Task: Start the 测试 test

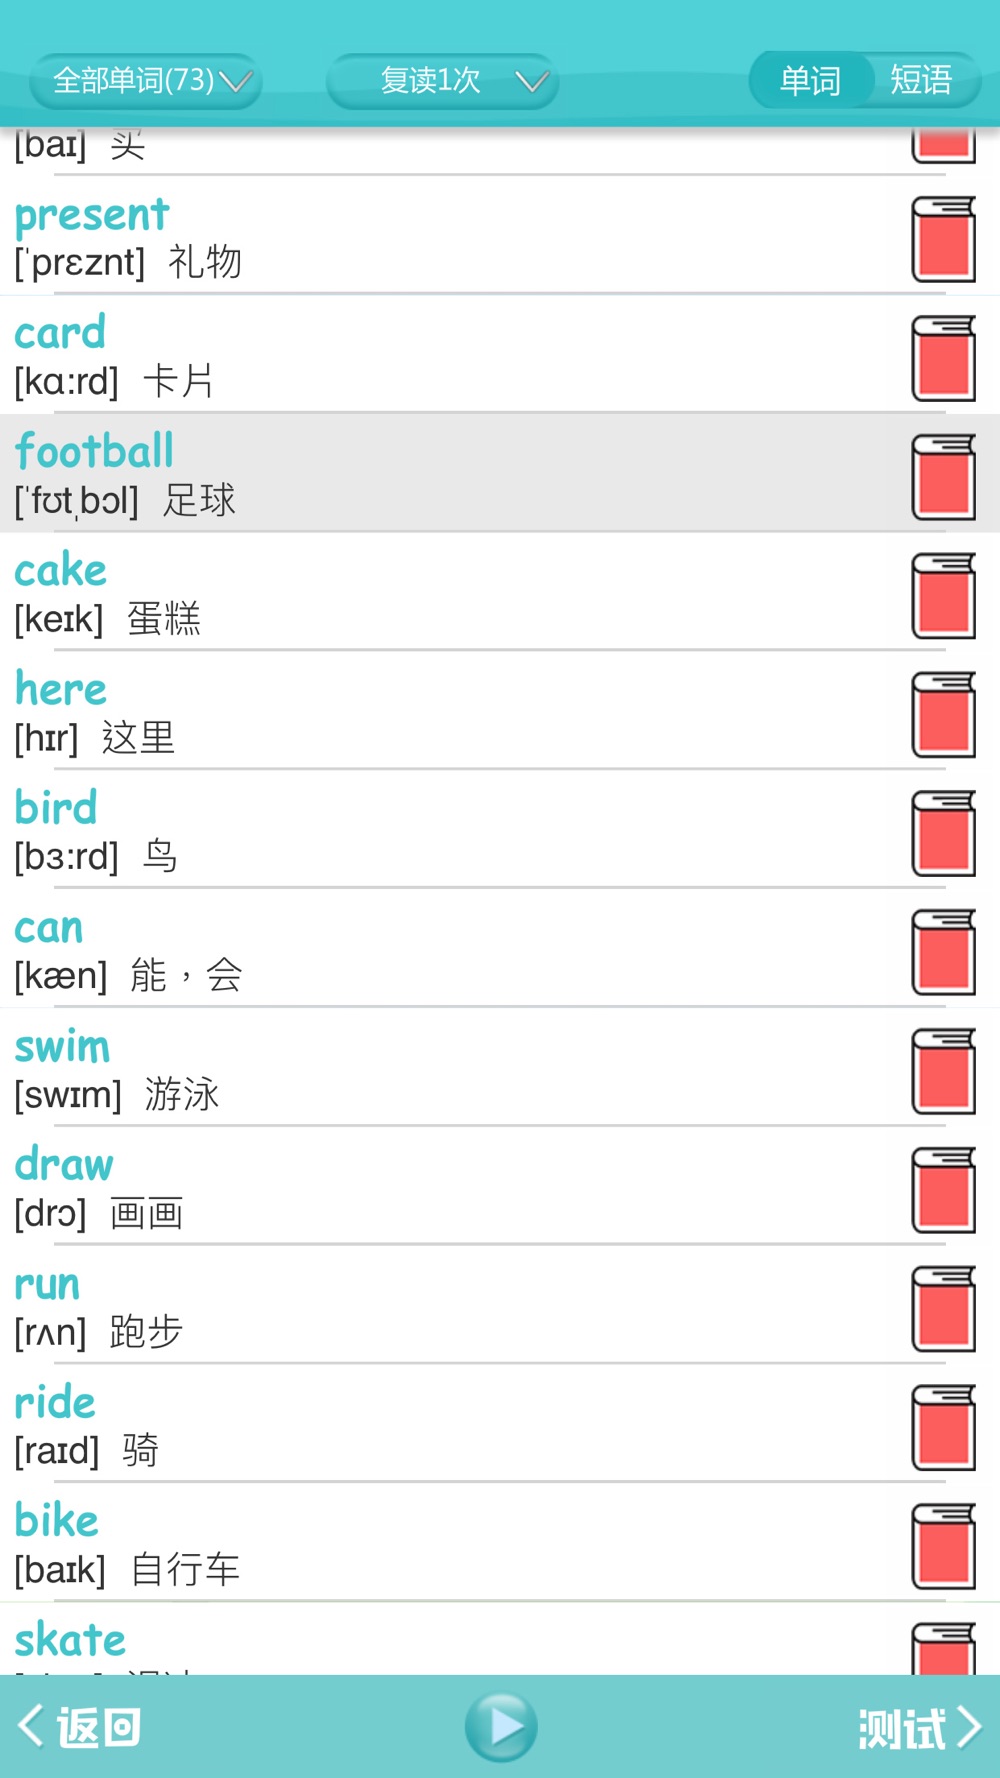Action: click(920, 1727)
